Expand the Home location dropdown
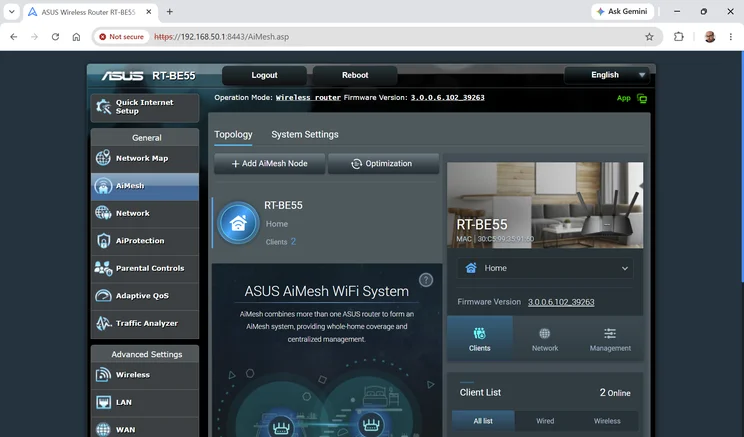744x437 pixels. tap(545, 268)
